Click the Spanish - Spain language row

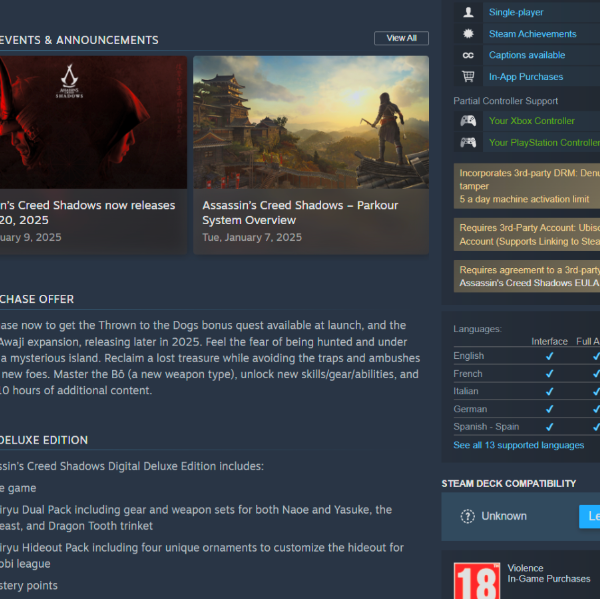coord(527,426)
